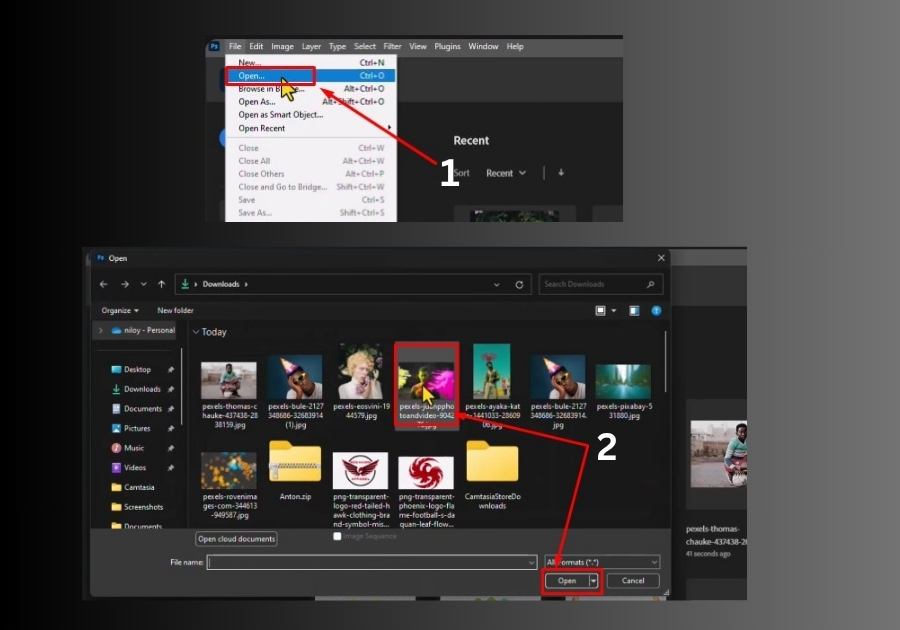The height and width of the screenshot is (630, 900).
Task: Select Desktop in sidebar
Action: point(137,370)
